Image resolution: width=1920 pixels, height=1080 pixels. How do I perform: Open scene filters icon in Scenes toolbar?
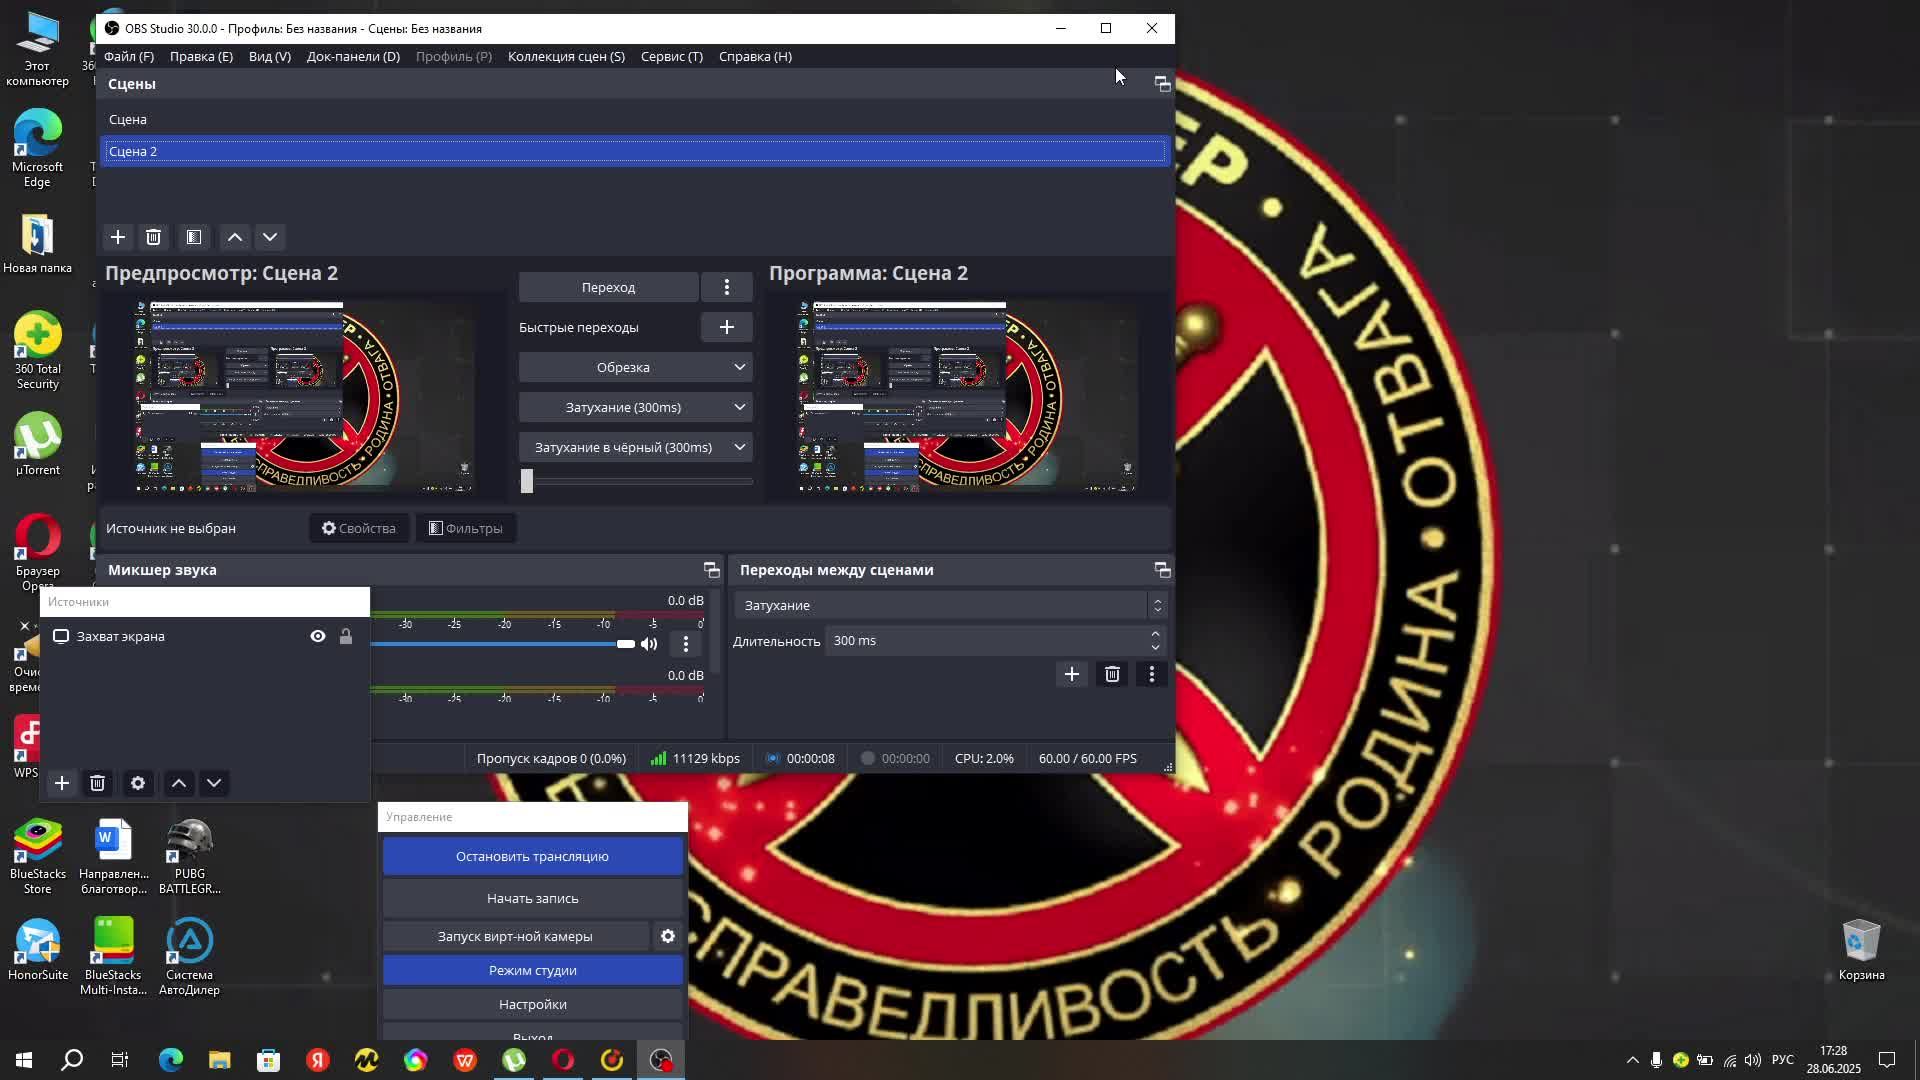click(x=194, y=237)
